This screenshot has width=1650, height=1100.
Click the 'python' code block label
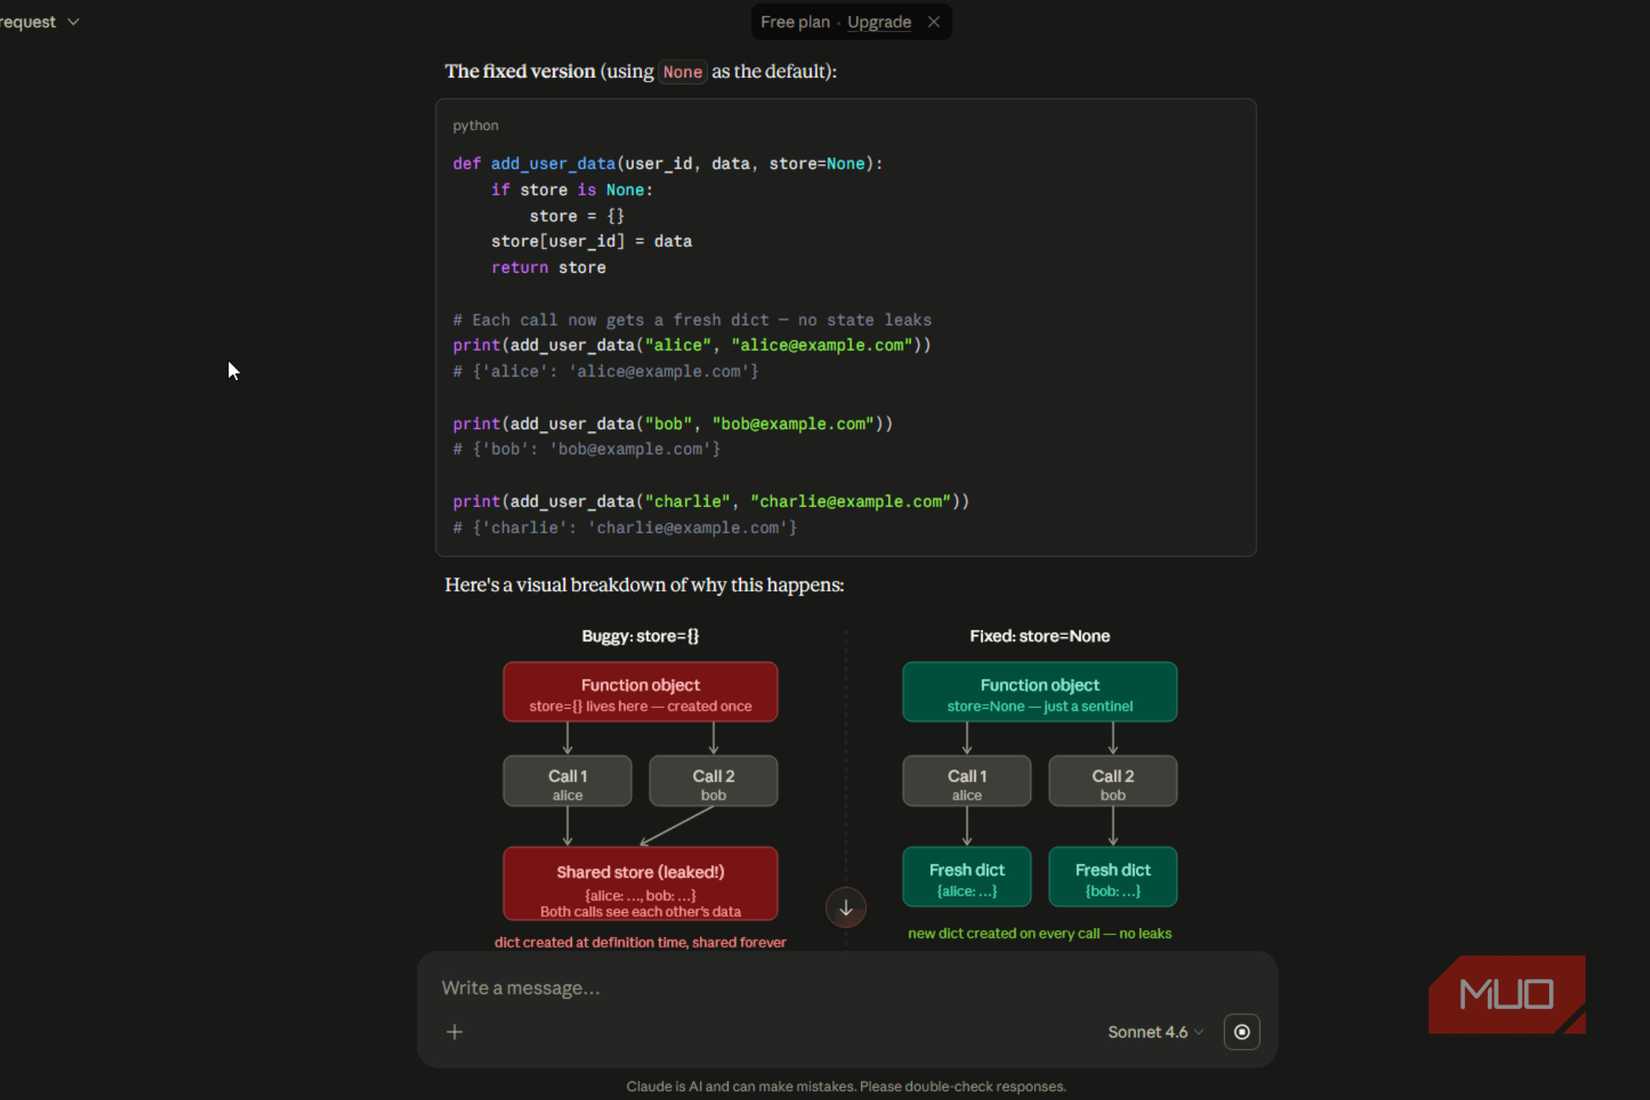[475, 125]
